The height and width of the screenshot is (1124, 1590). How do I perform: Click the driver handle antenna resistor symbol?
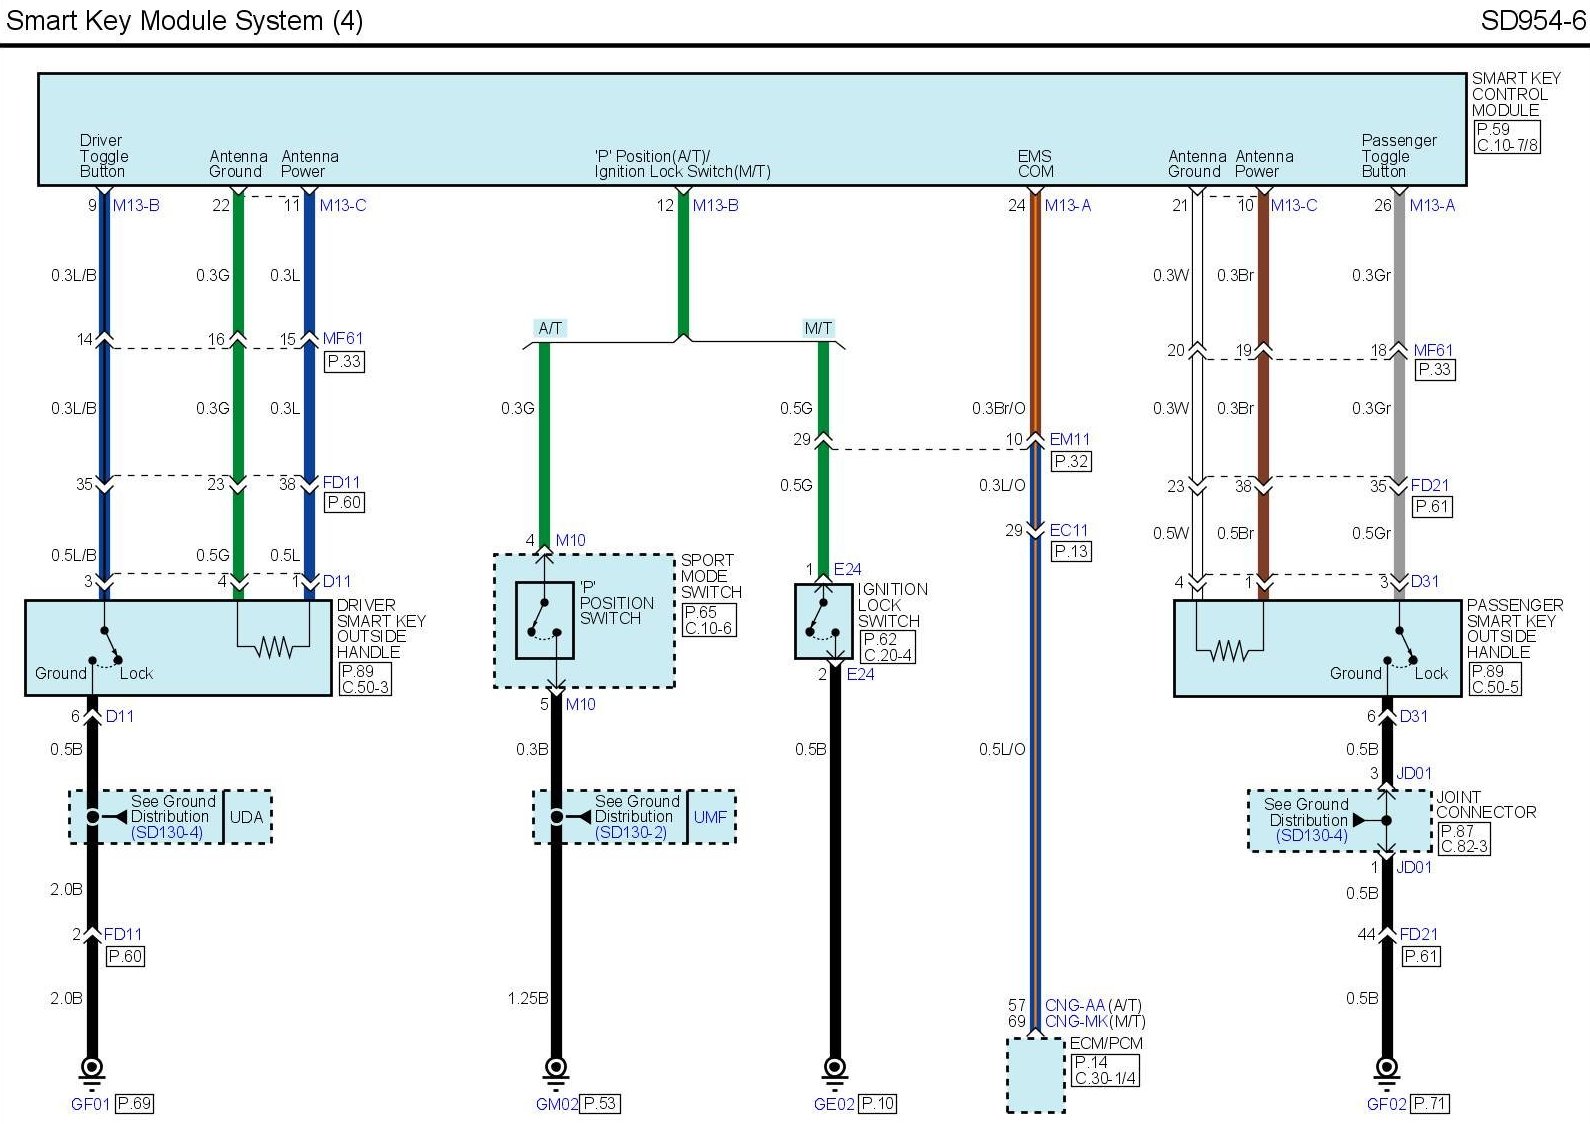coord(273,648)
